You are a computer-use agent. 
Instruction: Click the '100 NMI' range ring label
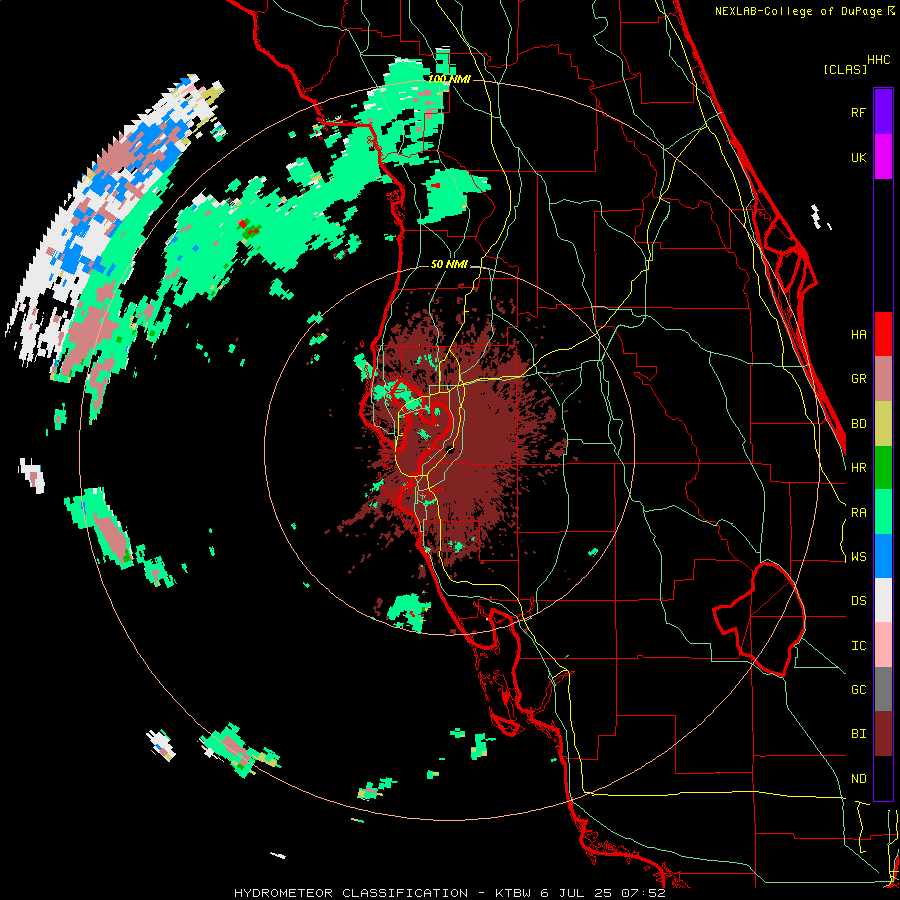pyautogui.click(x=449, y=79)
